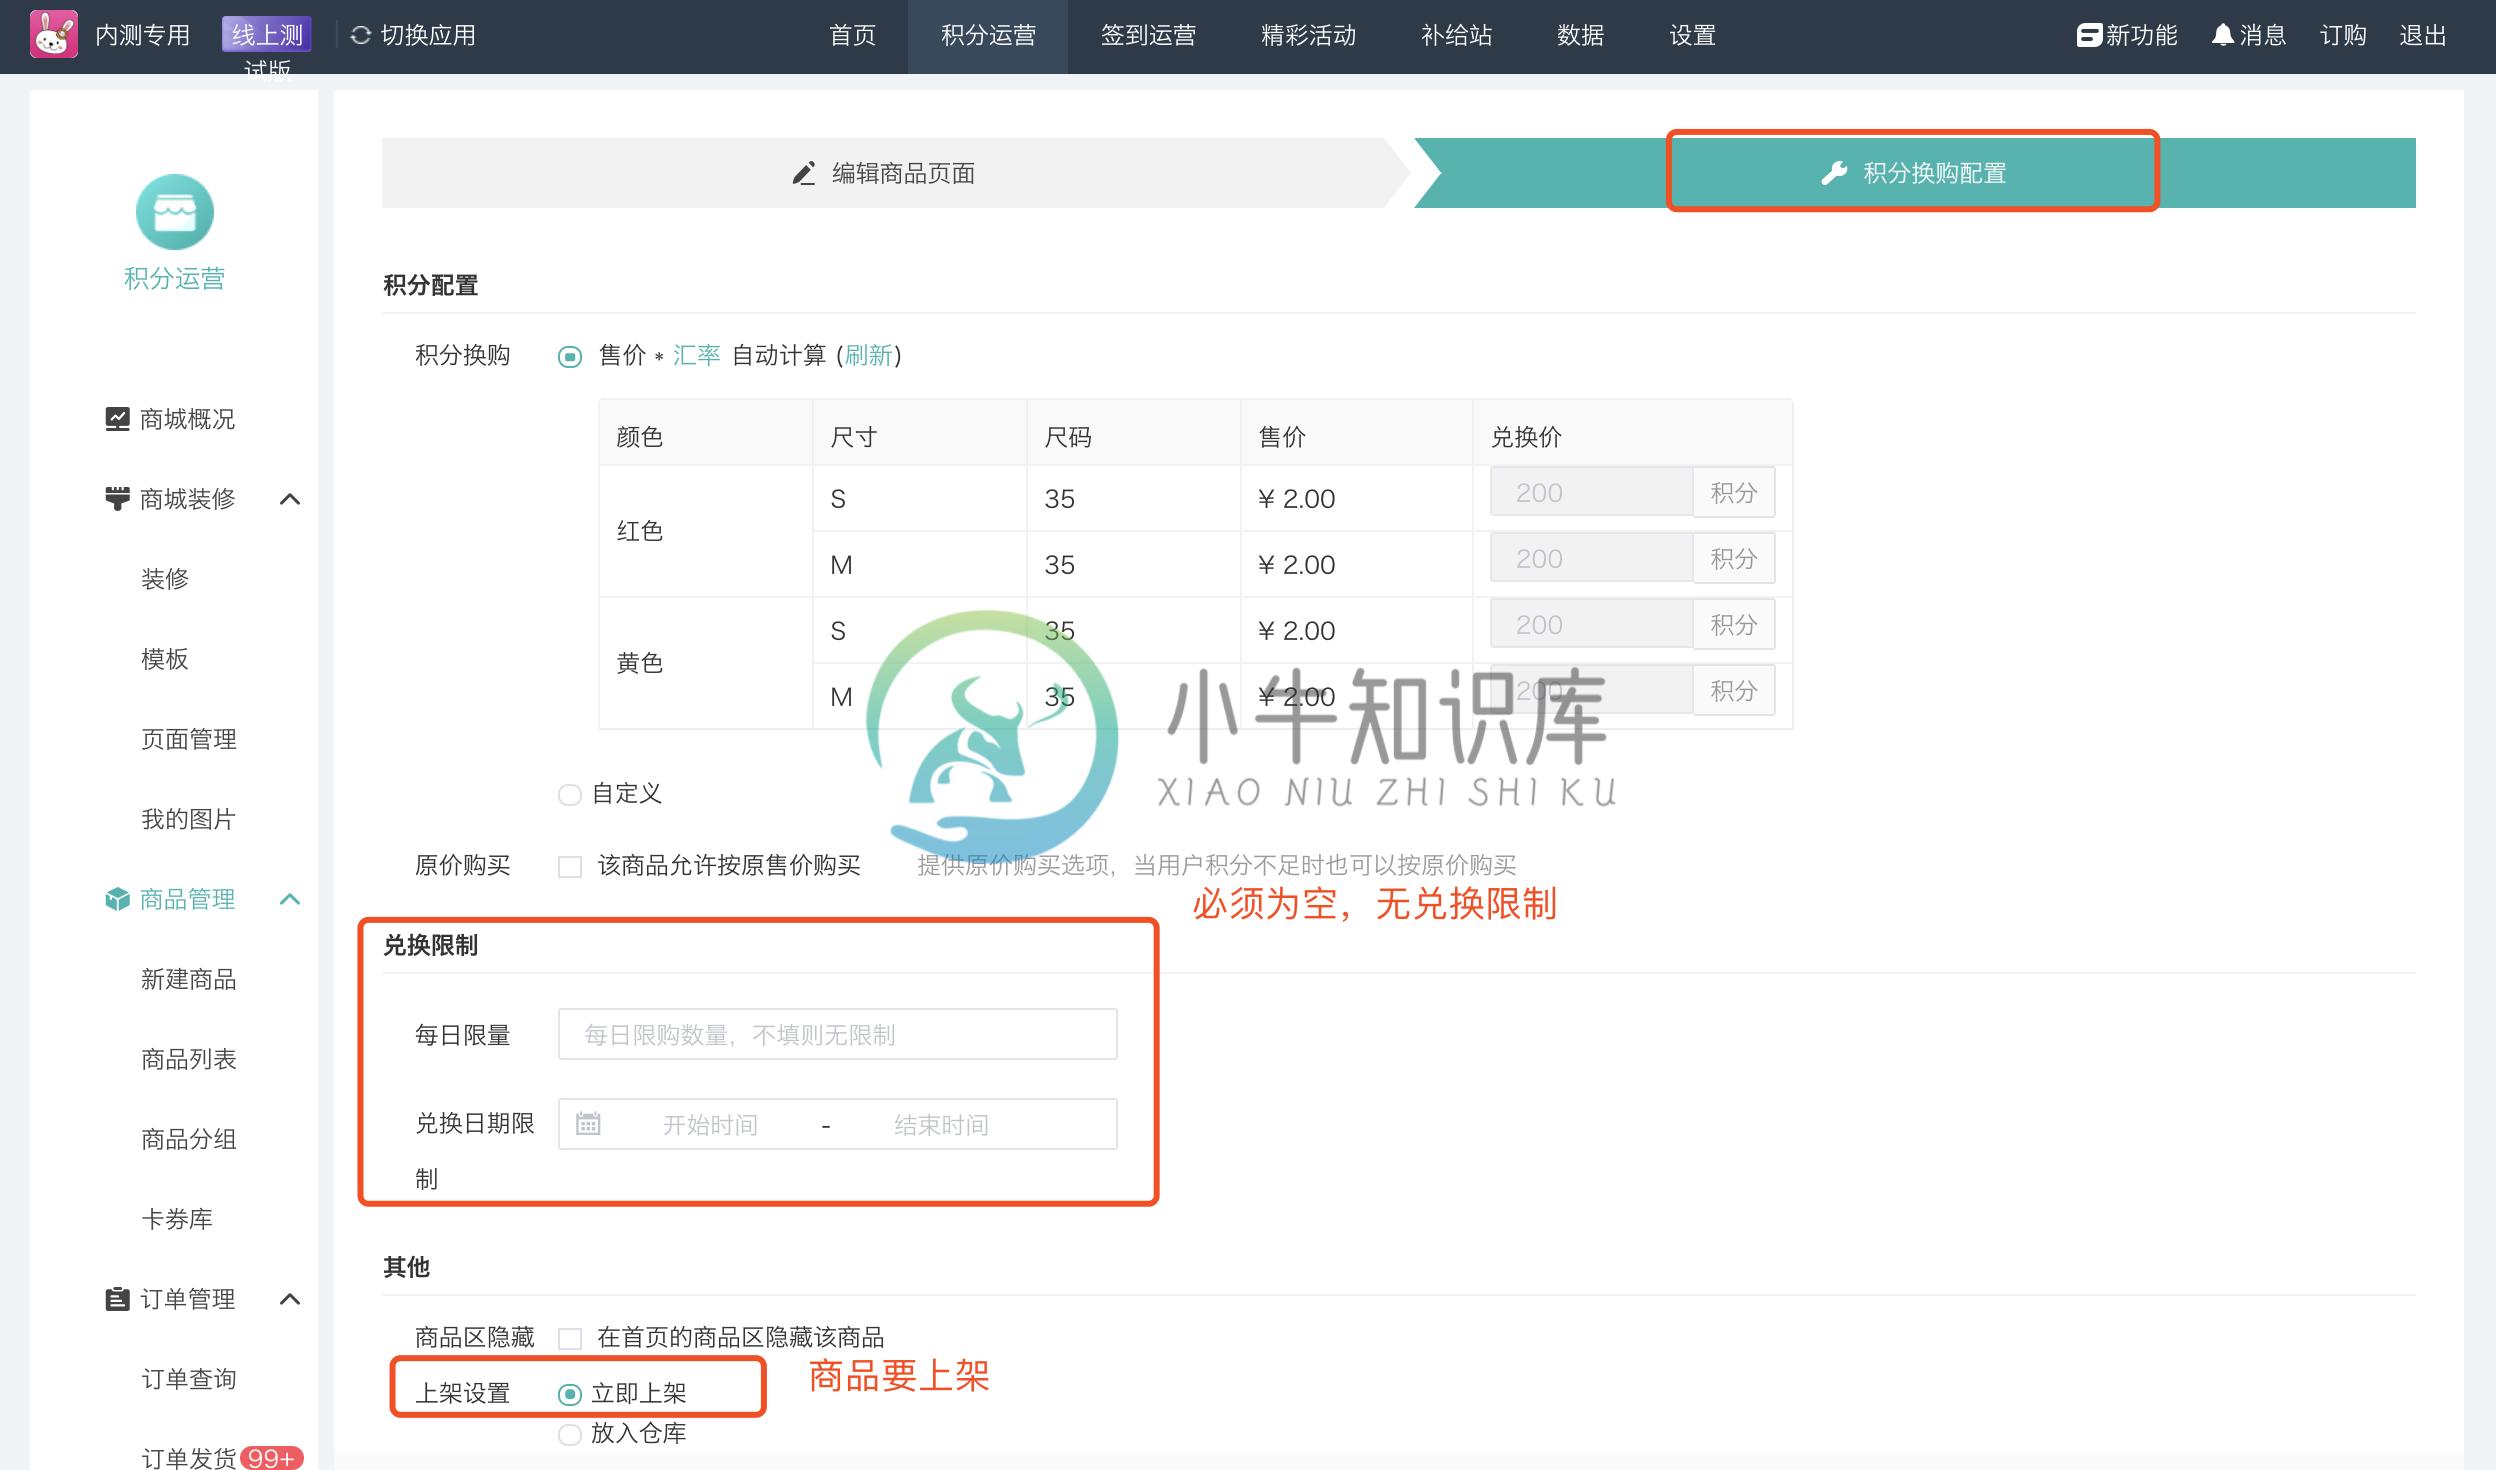This screenshot has height=1470, width=2496.
Task: Click the 每日限量 input field
Action: (x=838, y=1034)
